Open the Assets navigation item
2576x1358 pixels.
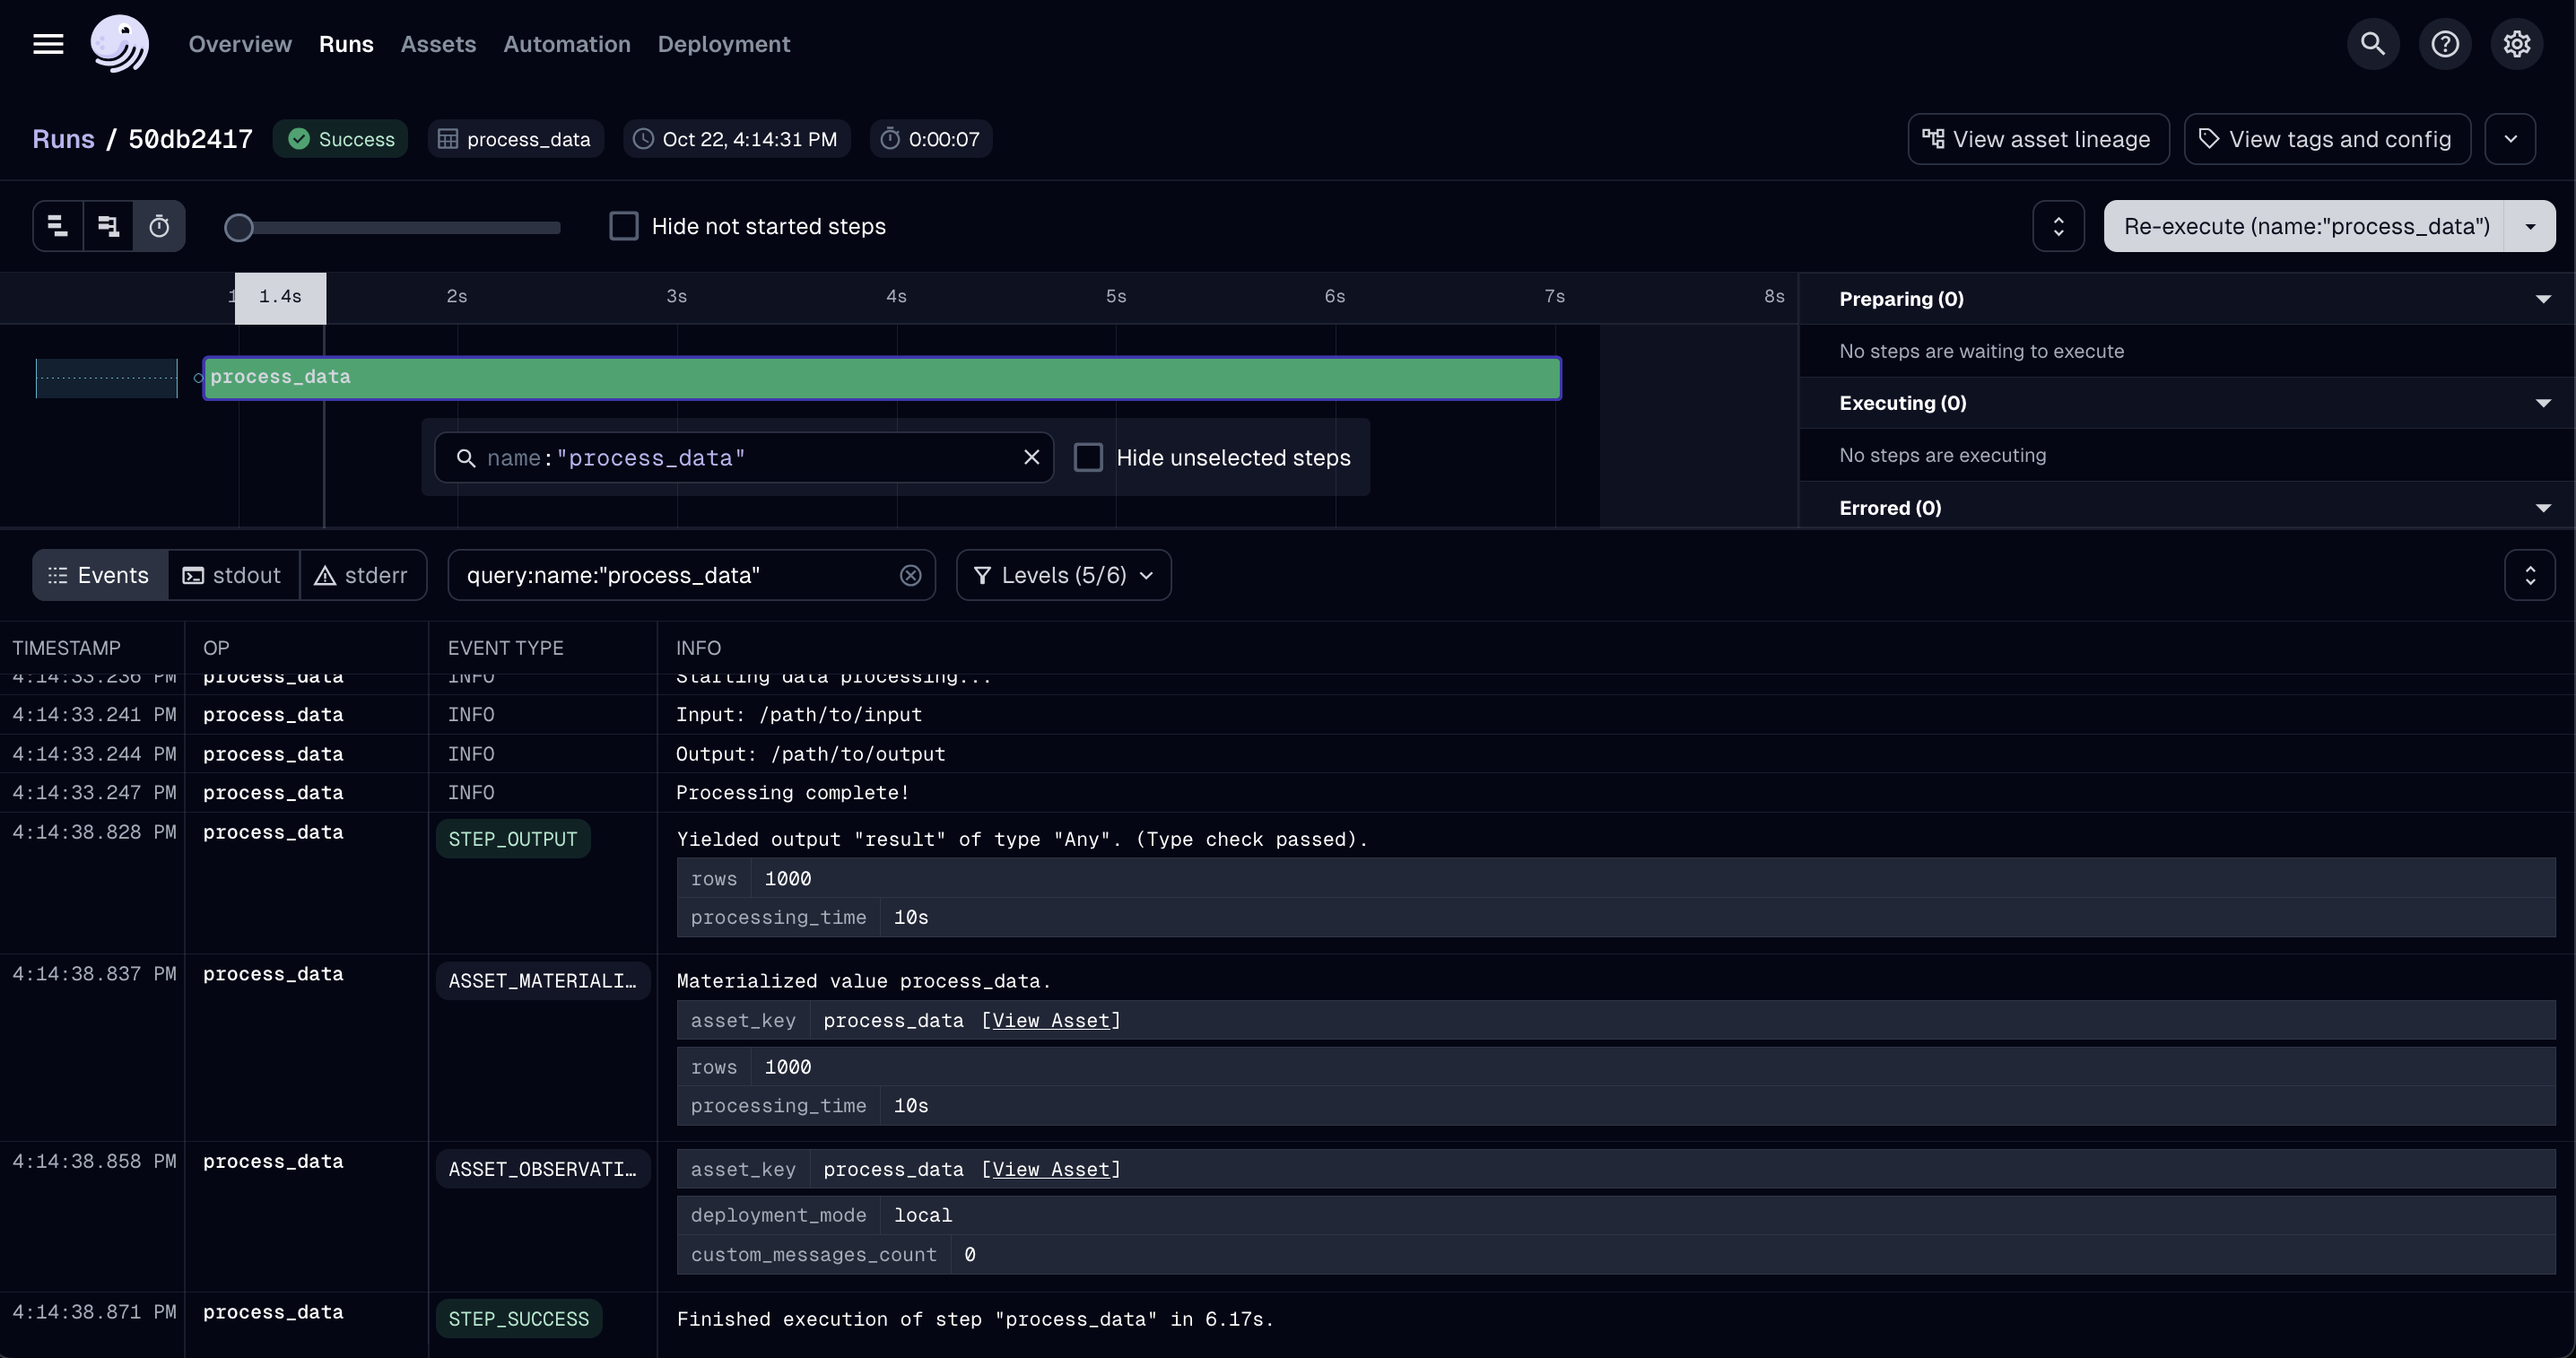[x=438, y=44]
